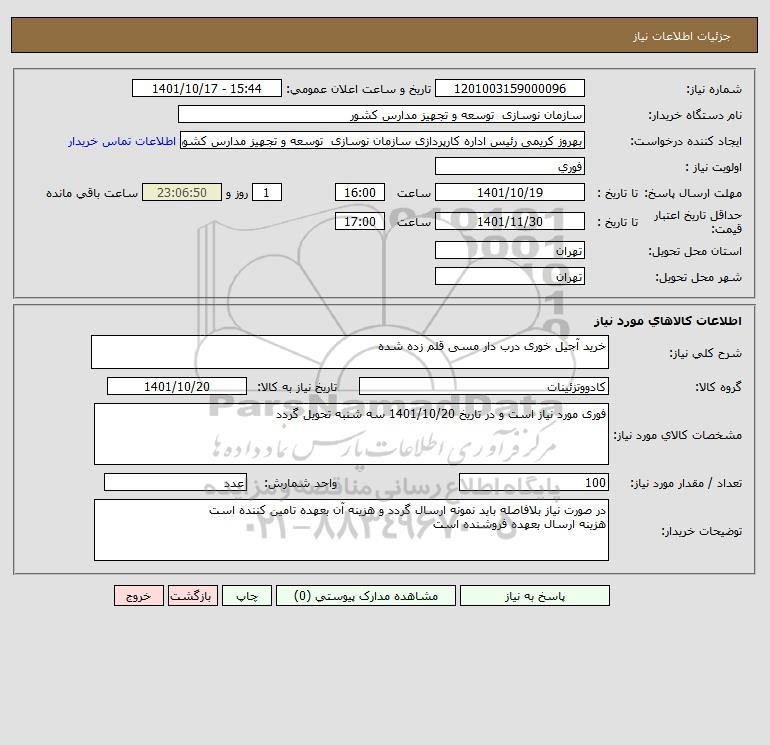Image resolution: width=770 pixels, height=745 pixels.
Task: Click the گروه کالا label
Action: (x=718, y=387)
